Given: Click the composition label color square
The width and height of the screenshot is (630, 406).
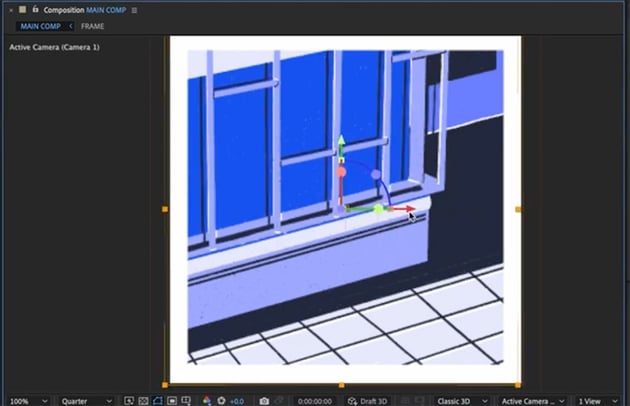Looking at the screenshot, I should point(22,9).
